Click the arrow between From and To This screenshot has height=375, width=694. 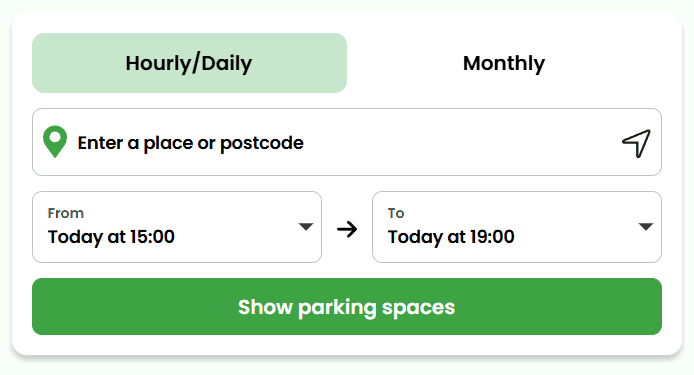[347, 229]
